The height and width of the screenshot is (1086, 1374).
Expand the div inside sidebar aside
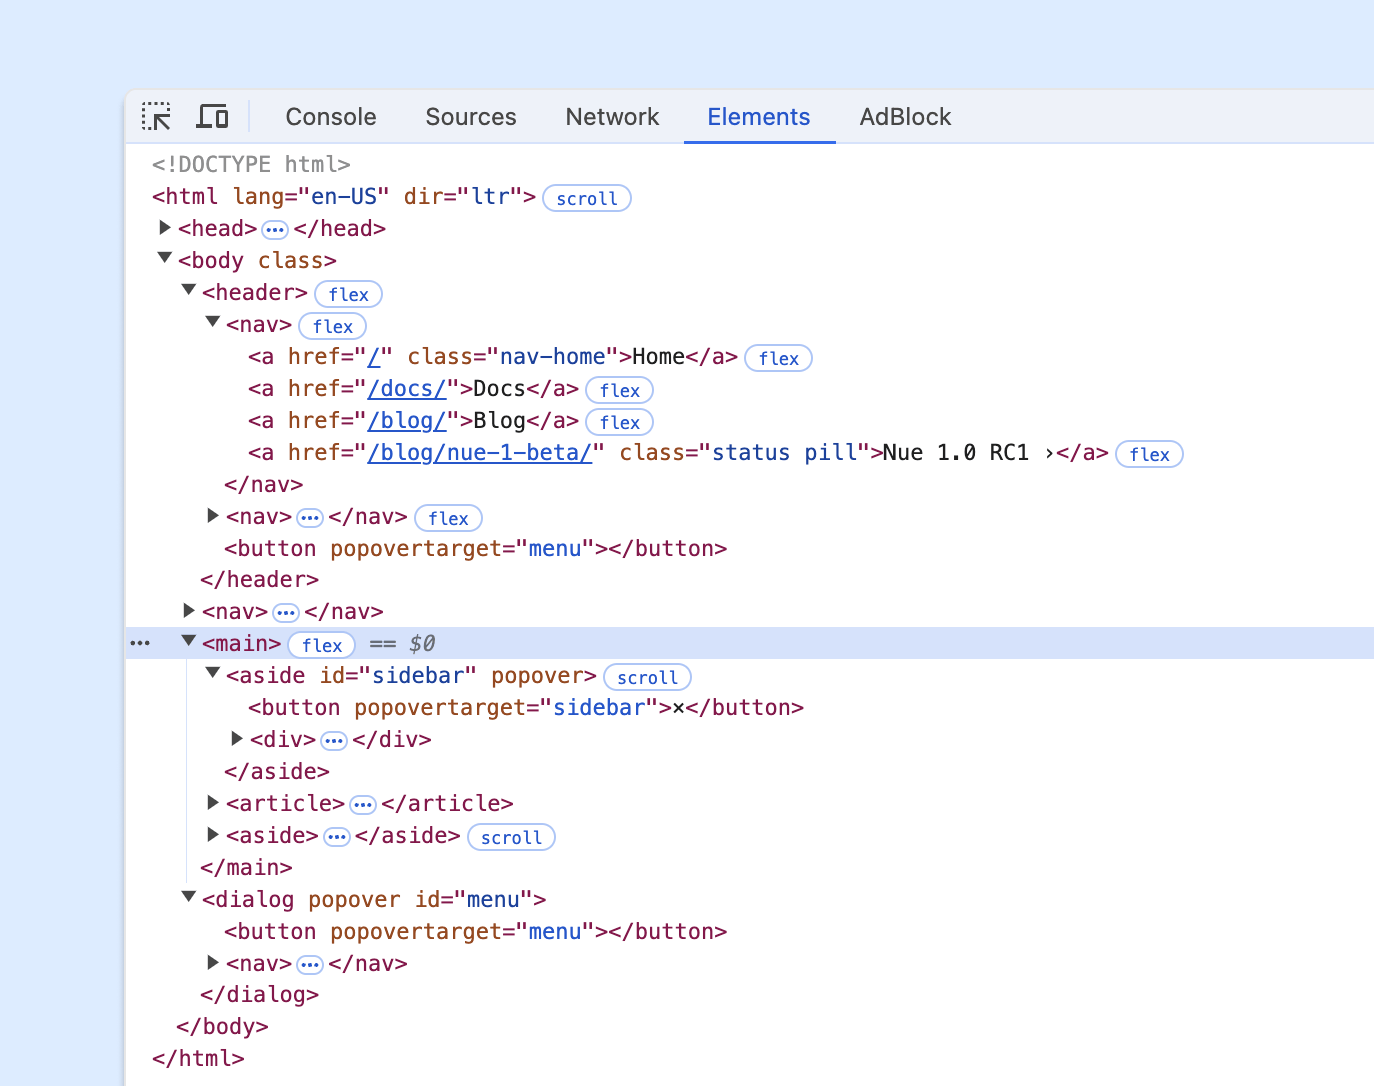(x=237, y=739)
